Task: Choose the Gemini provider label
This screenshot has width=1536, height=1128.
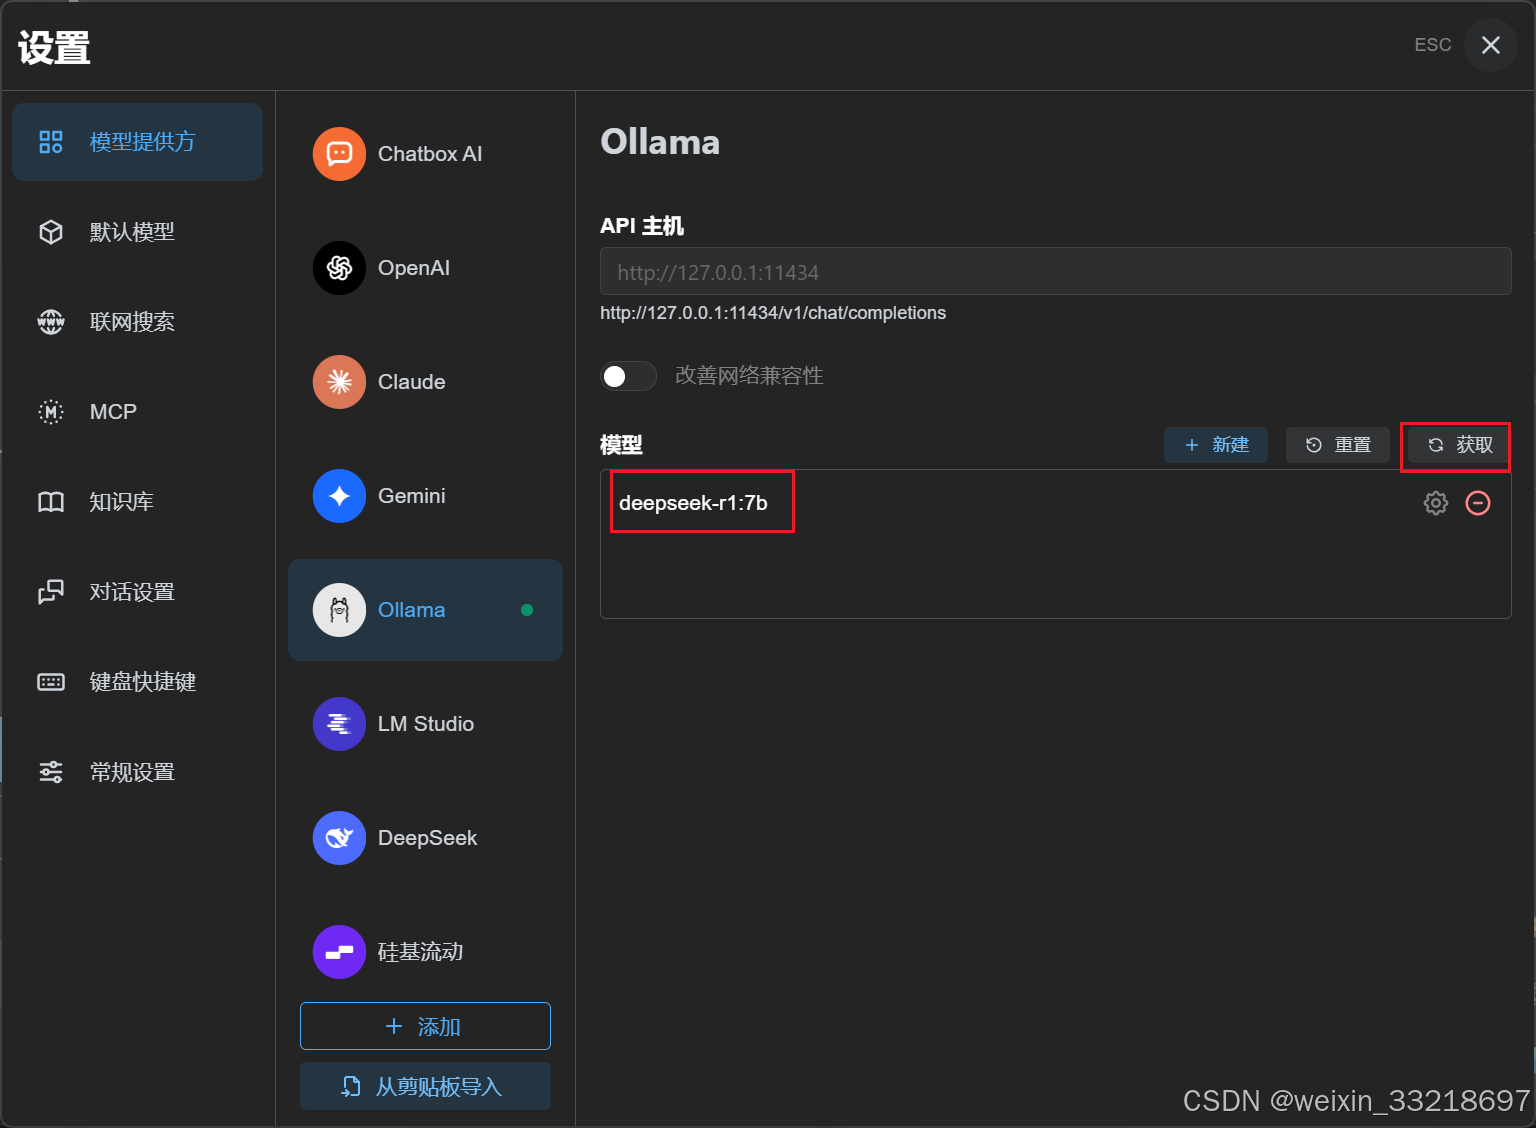Action: (x=412, y=496)
